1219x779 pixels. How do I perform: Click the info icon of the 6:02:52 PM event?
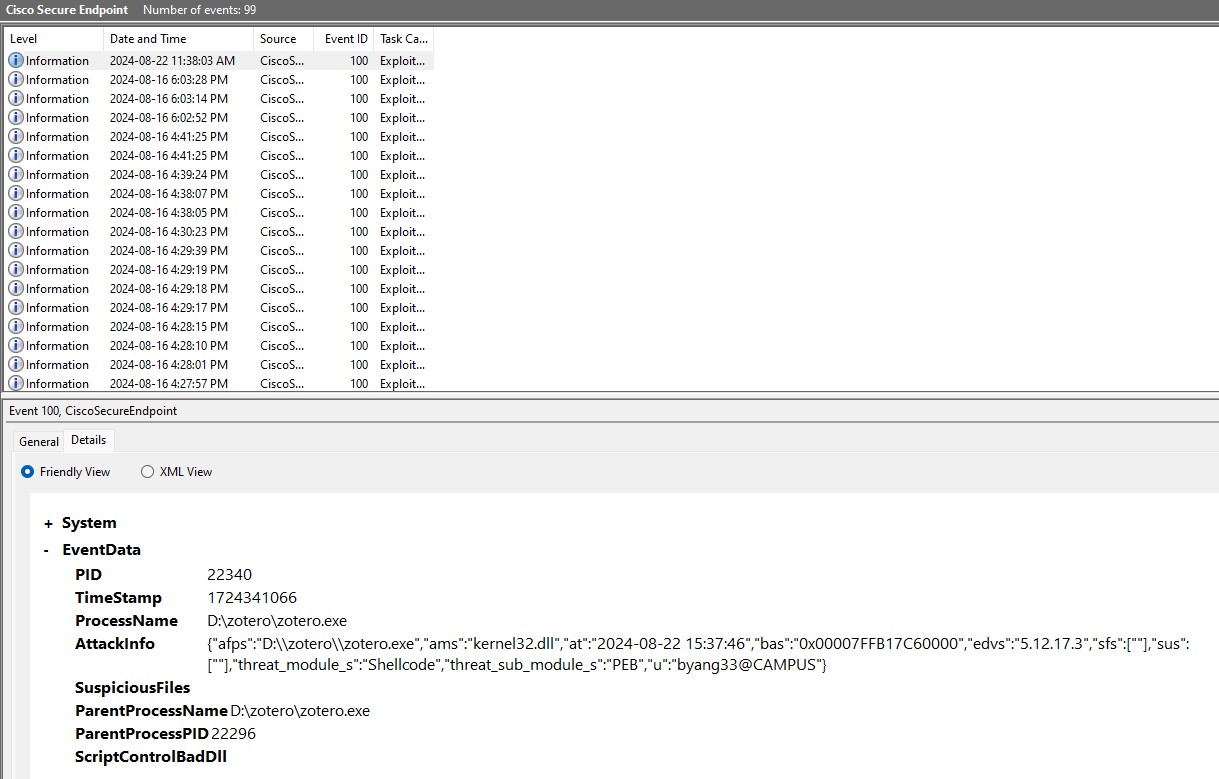tap(16, 118)
